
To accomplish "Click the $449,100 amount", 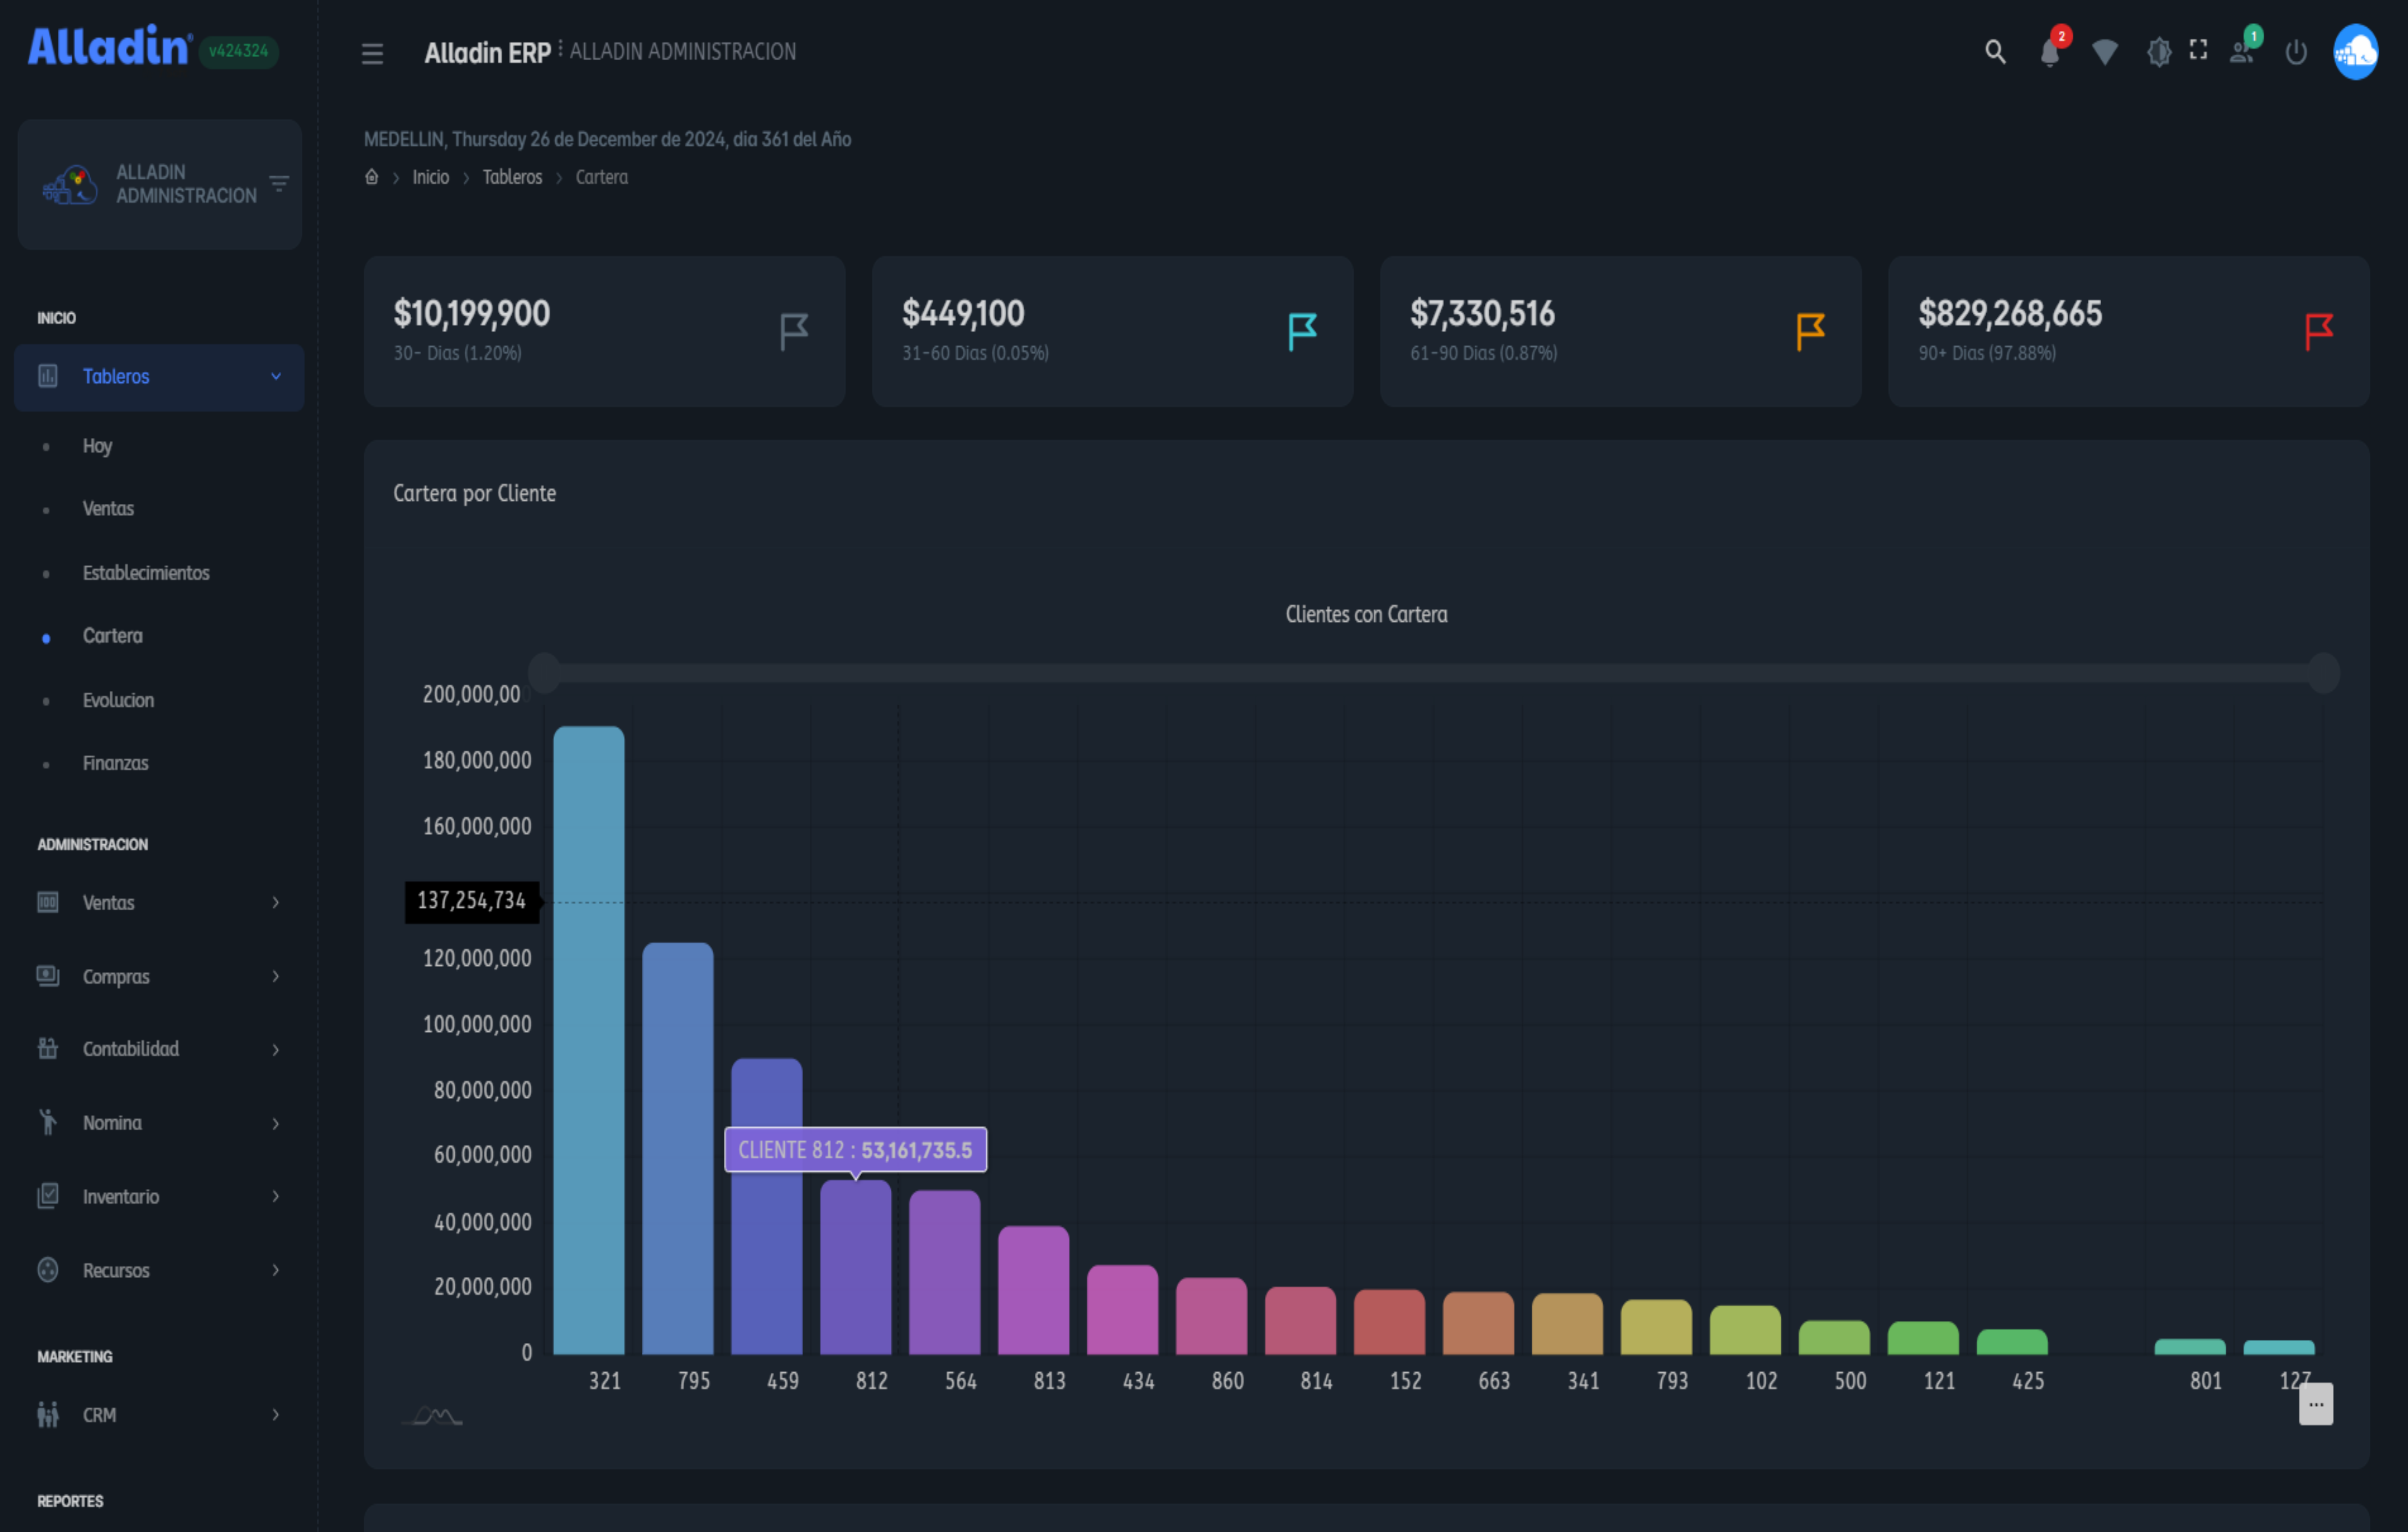I will pyautogui.click(x=963, y=314).
